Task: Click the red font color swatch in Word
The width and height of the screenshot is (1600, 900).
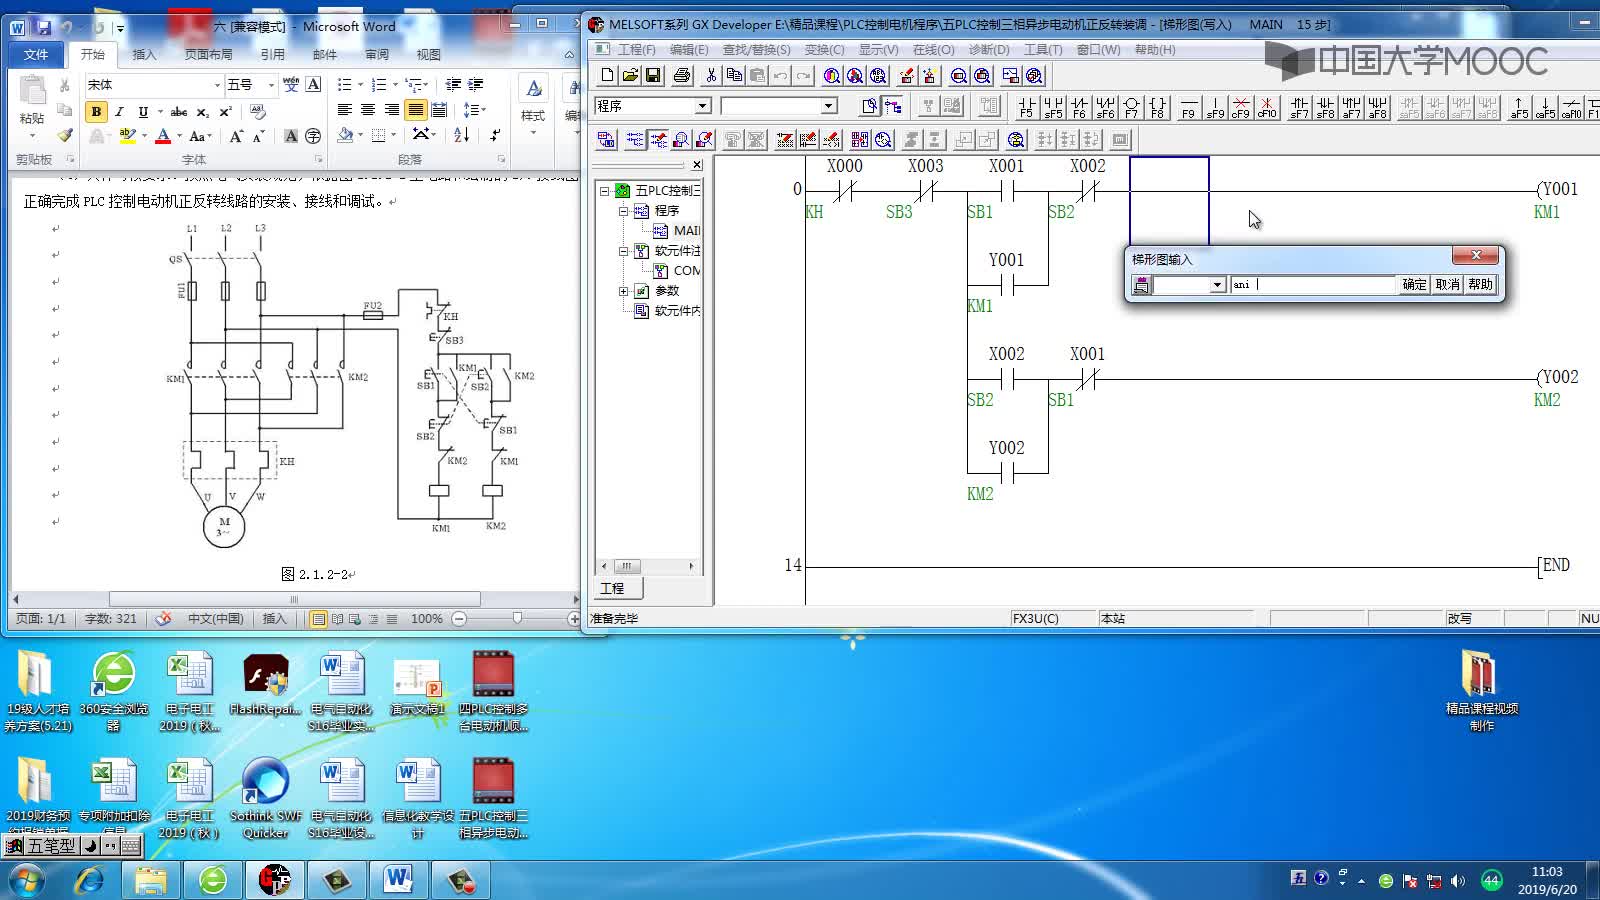Action: point(163,135)
